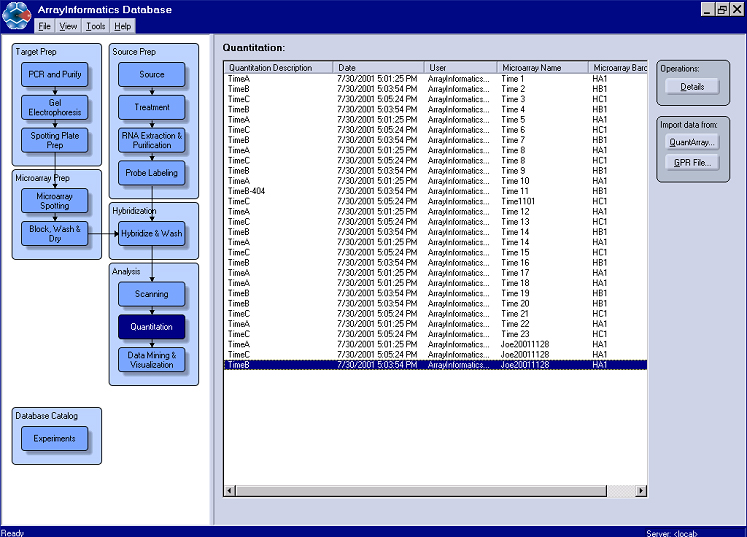Click the horizontal scrollbar right arrow
Image resolution: width=747 pixels, height=537 pixels.
click(x=641, y=490)
